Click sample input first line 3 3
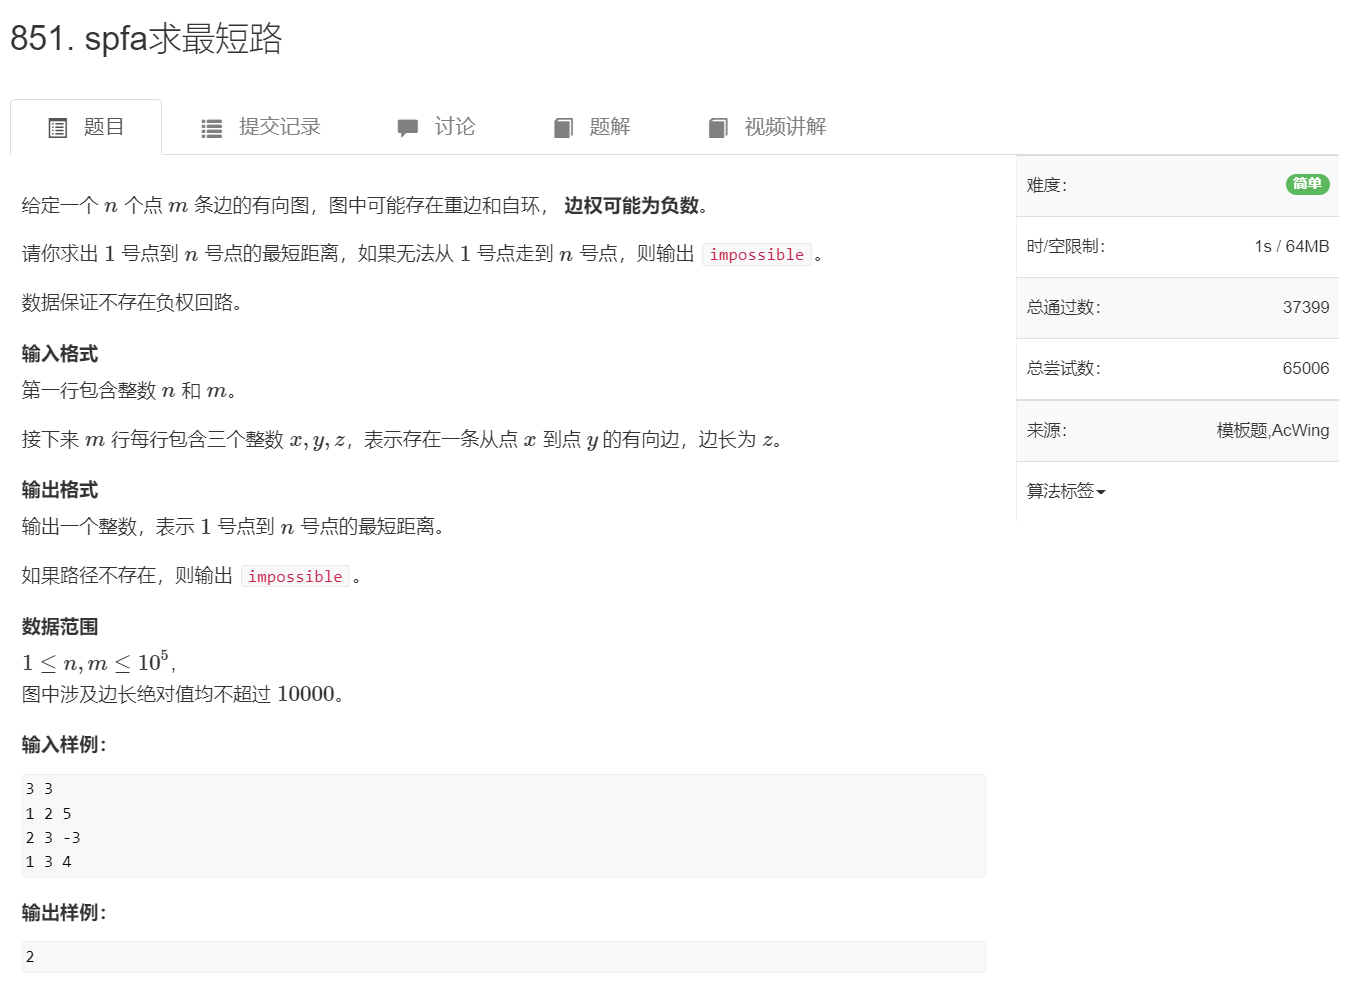 point(39,789)
